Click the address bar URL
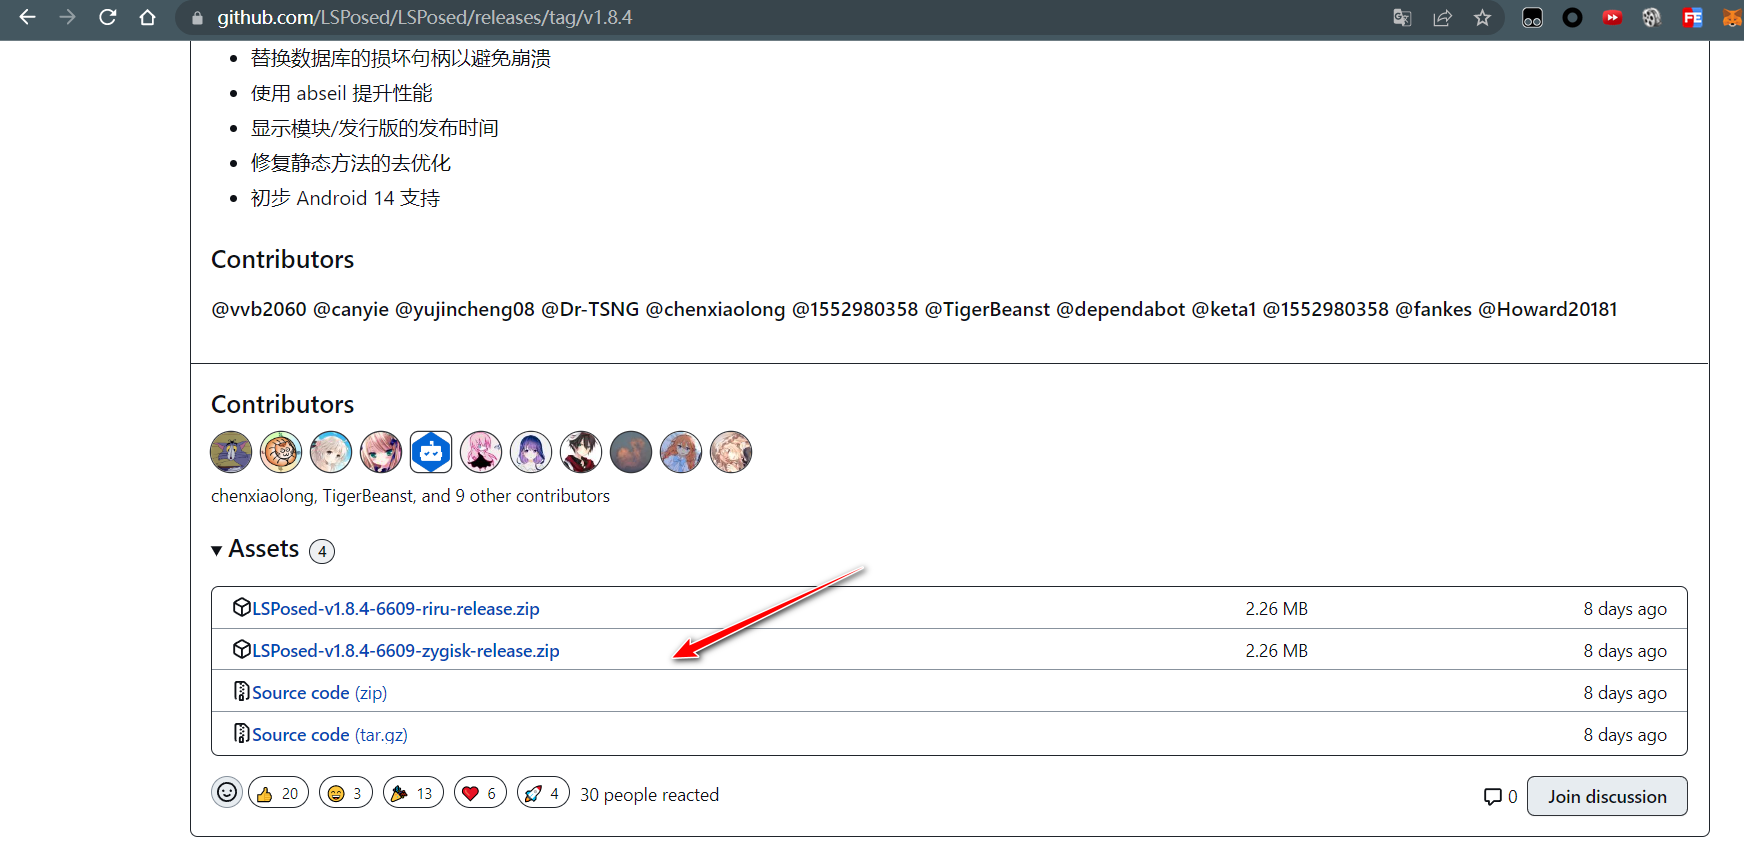 pyautogui.click(x=425, y=18)
